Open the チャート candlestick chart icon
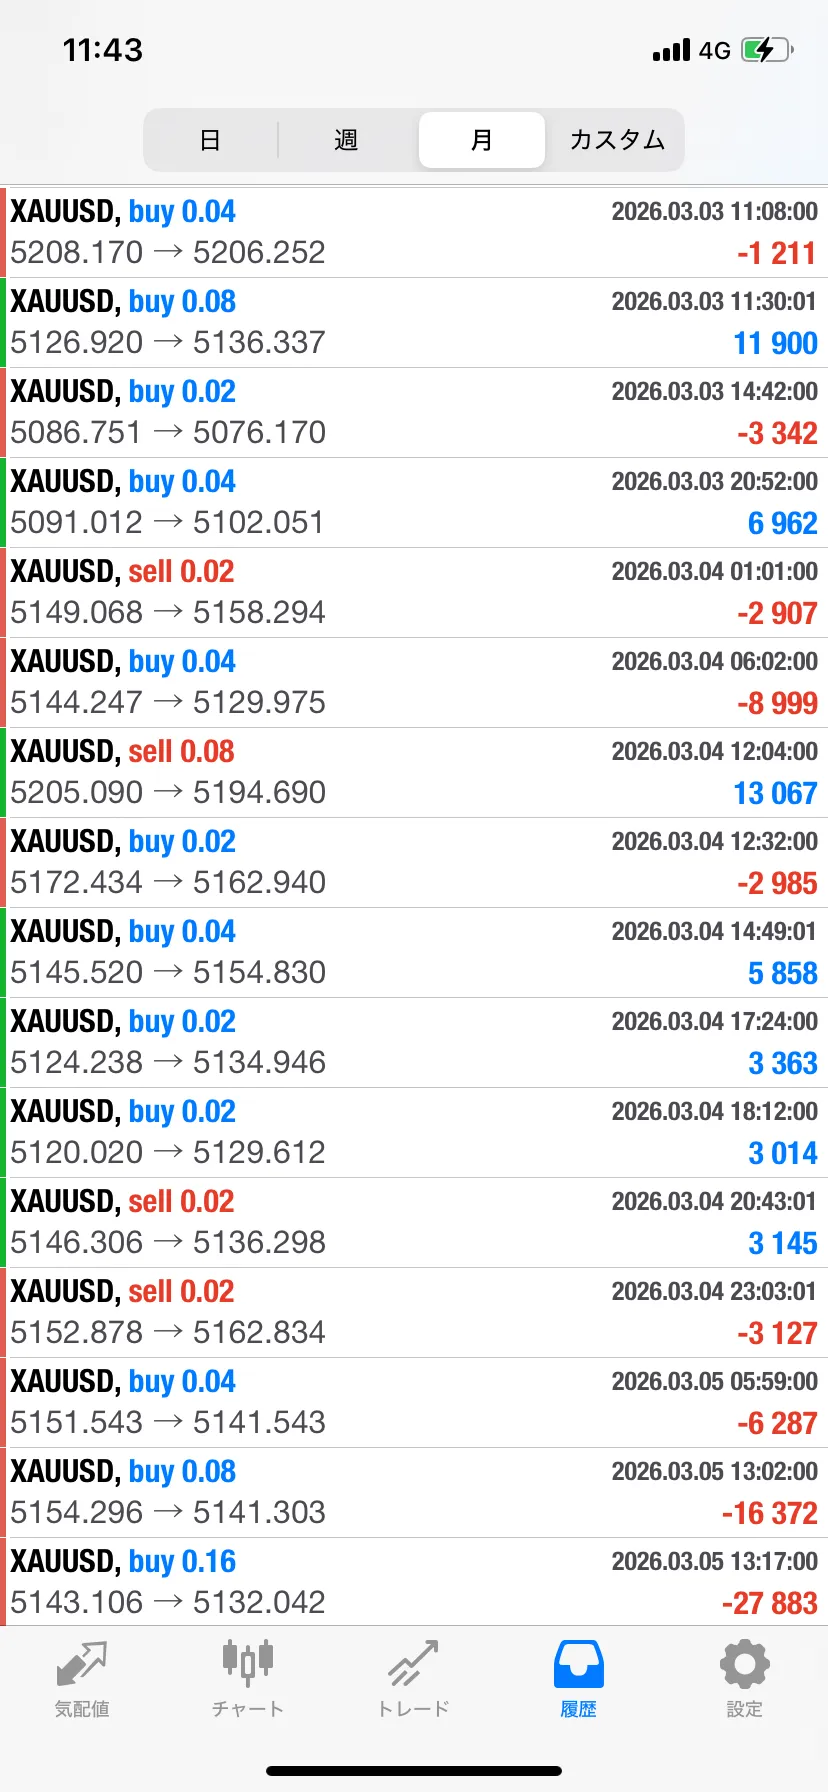The image size is (828, 1792). (x=247, y=1662)
